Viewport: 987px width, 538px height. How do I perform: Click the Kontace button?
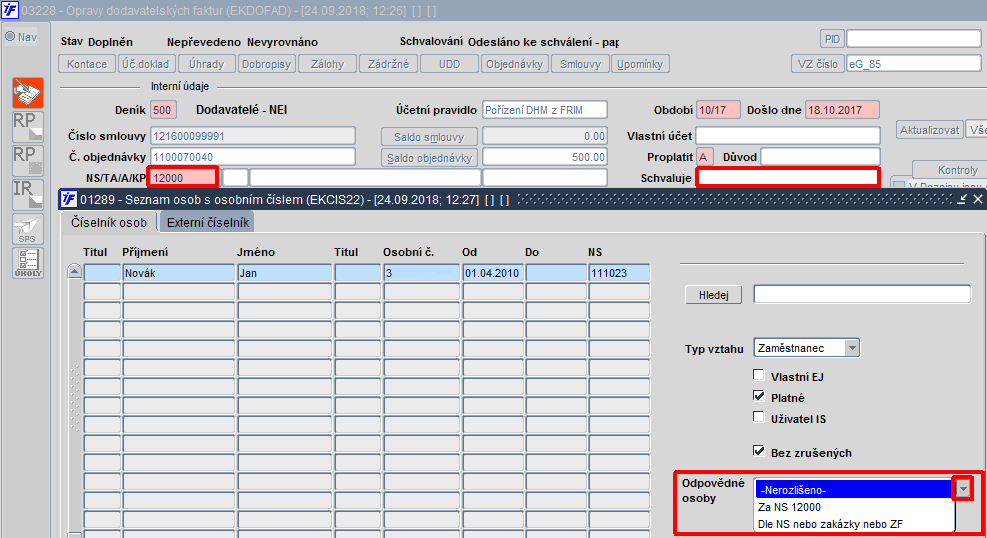click(x=87, y=64)
